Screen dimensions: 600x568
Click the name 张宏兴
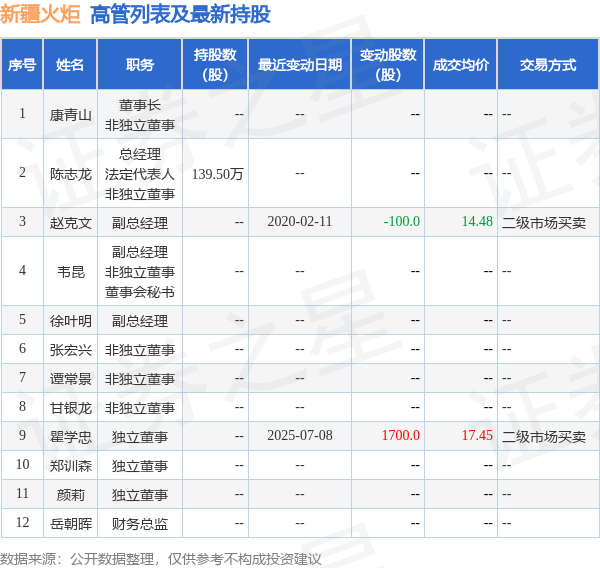(x=70, y=349)
